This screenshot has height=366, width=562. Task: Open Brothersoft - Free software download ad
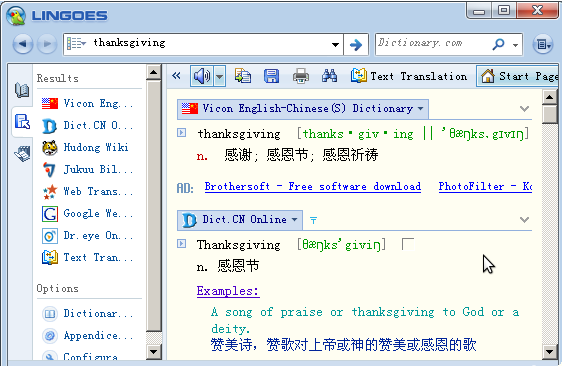click(x=313, y=187)
